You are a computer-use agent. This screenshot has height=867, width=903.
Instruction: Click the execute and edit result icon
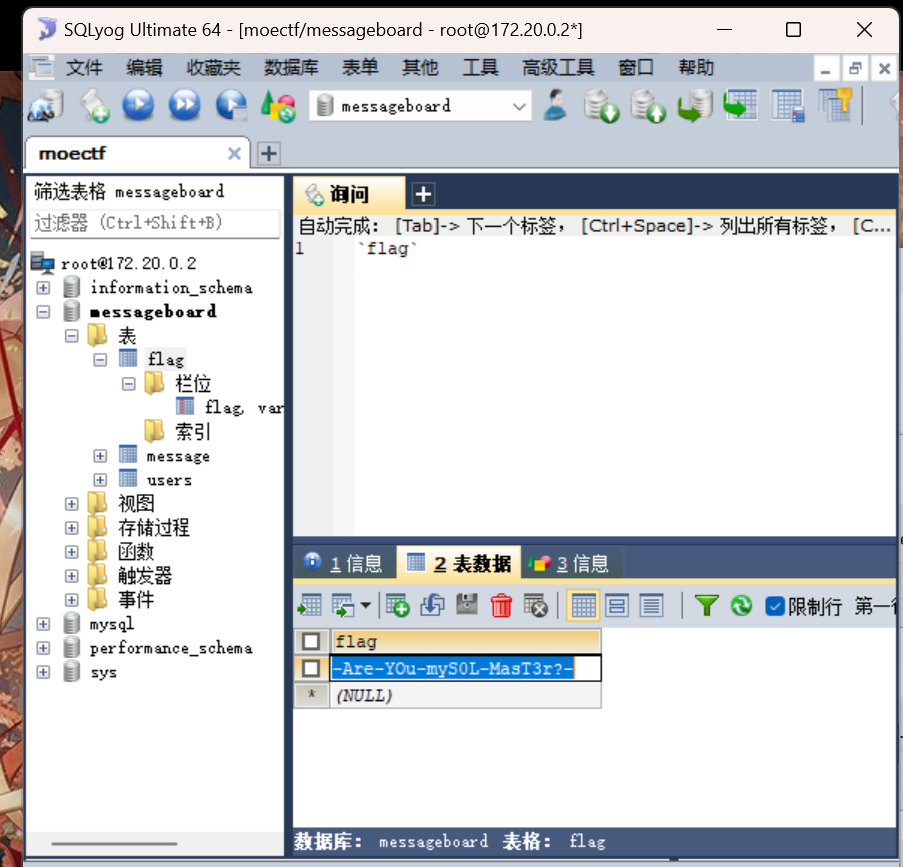(x=232, y=105)
